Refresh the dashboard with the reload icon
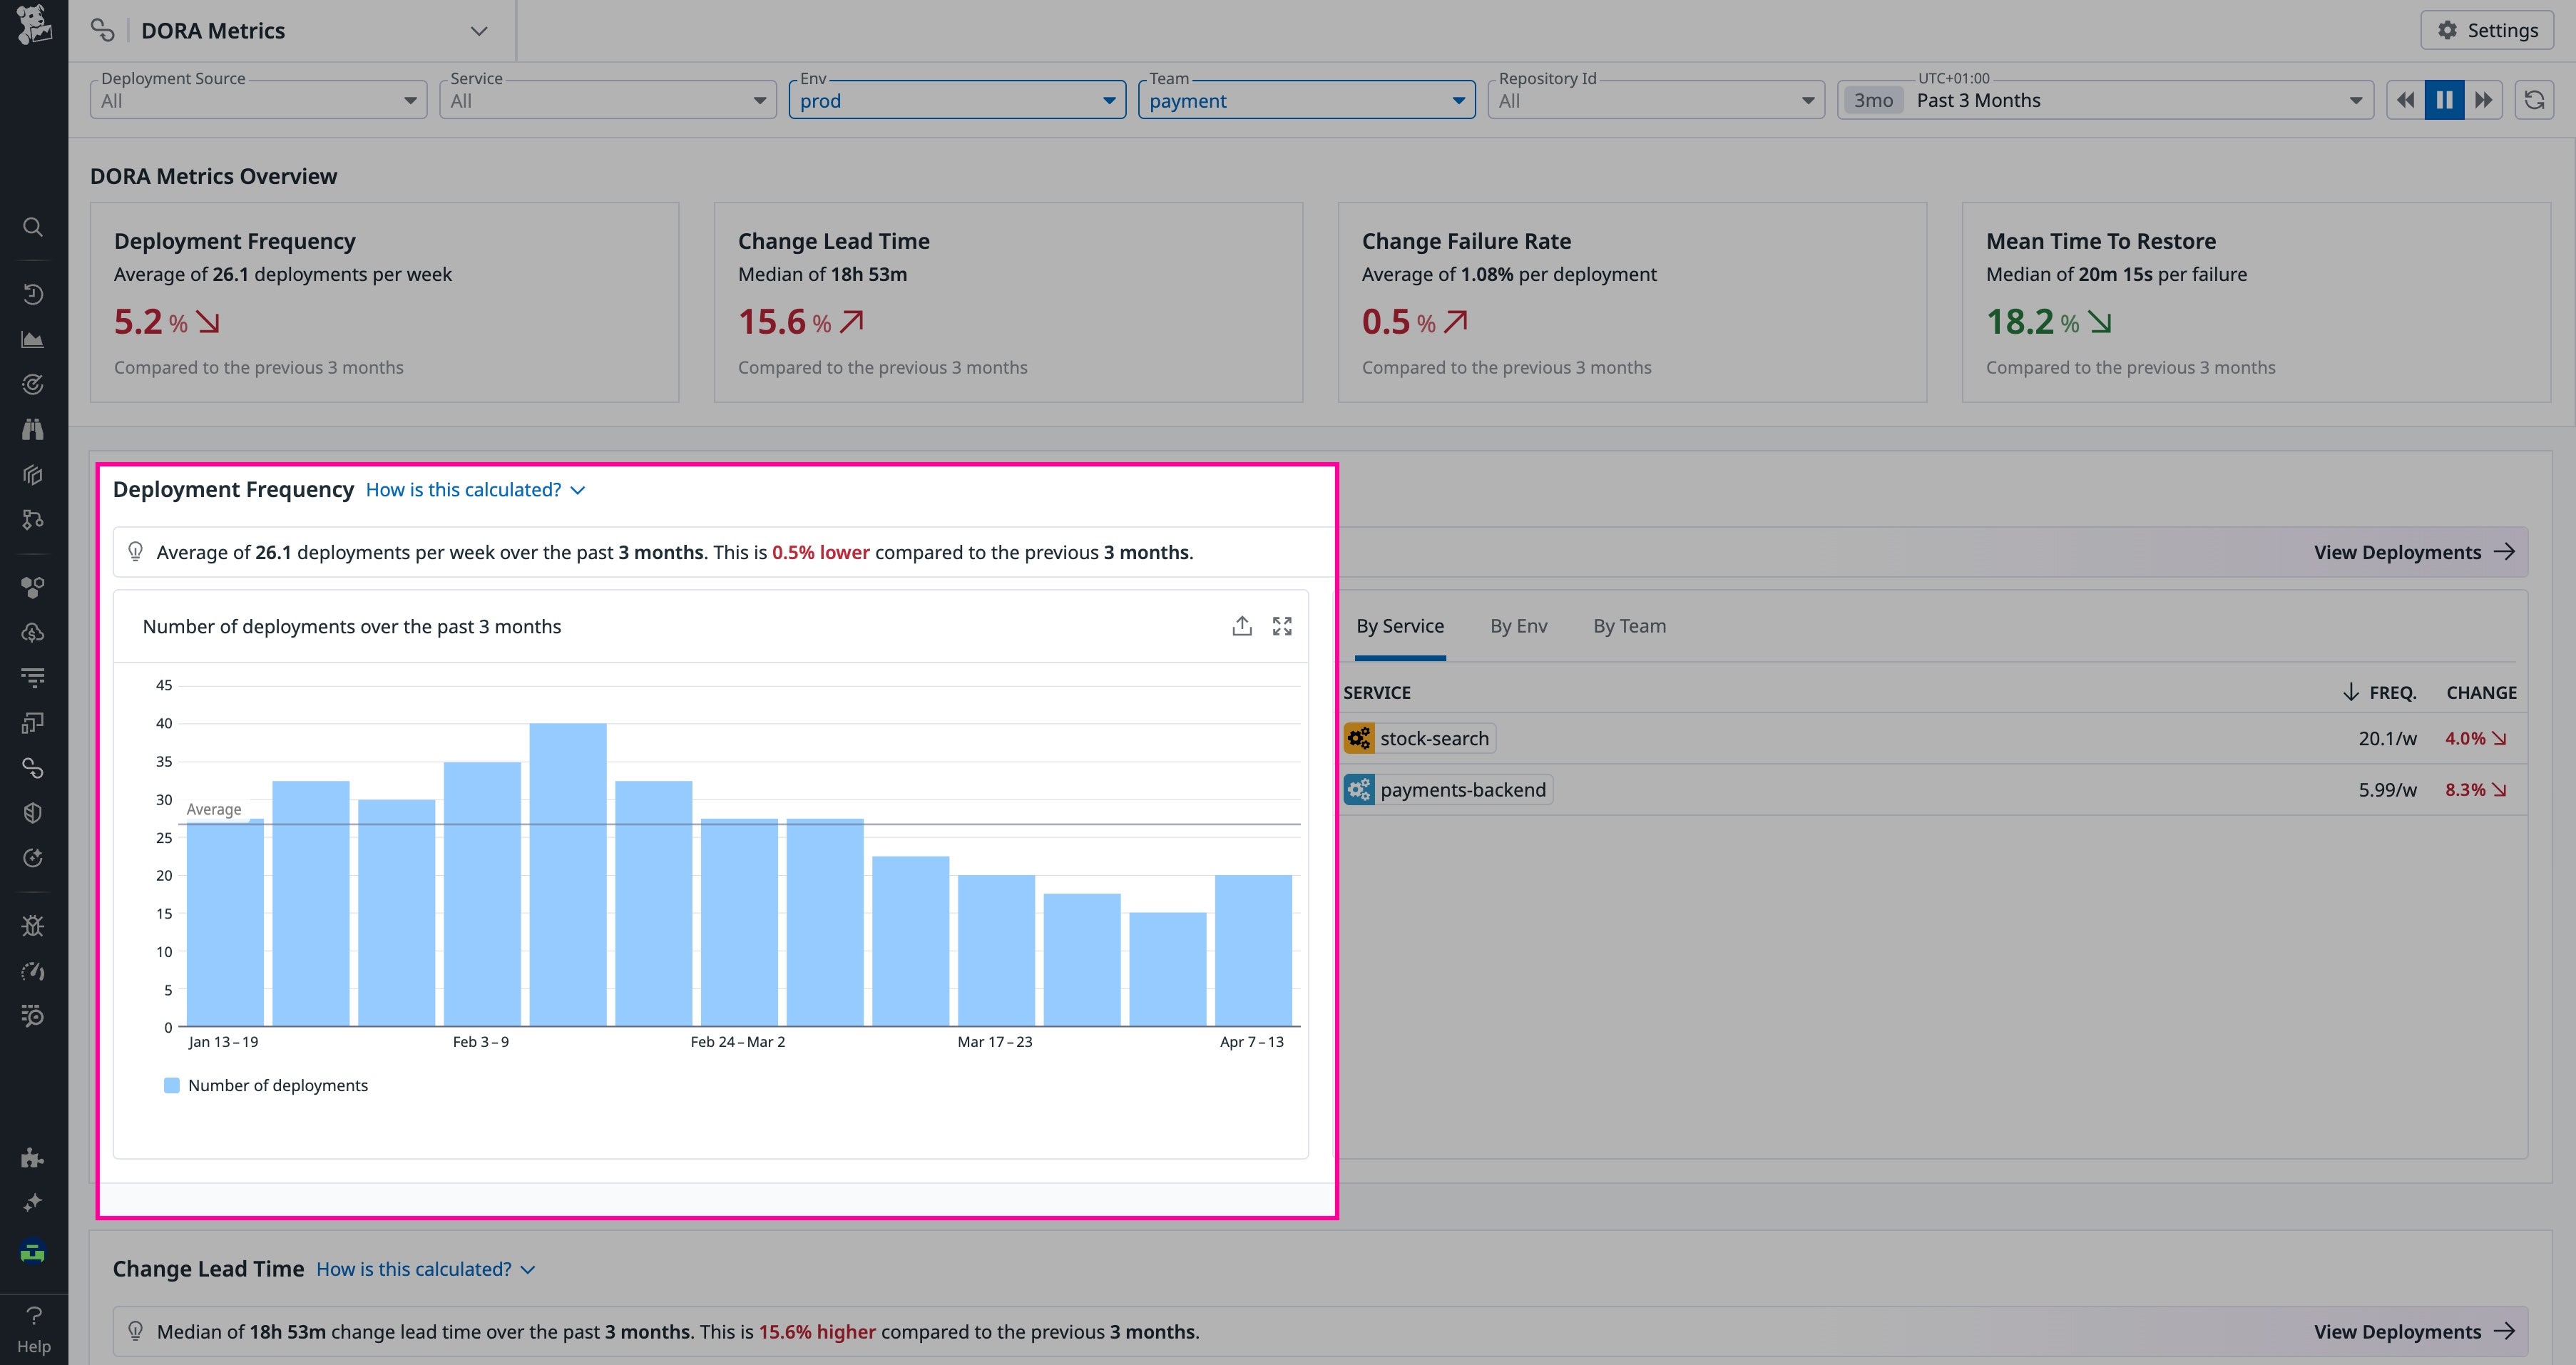 (2537, 100)
